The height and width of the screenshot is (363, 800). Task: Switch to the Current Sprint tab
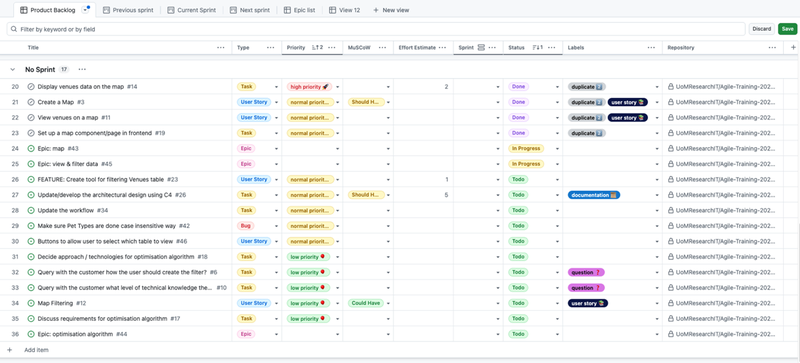pos(192,10)
